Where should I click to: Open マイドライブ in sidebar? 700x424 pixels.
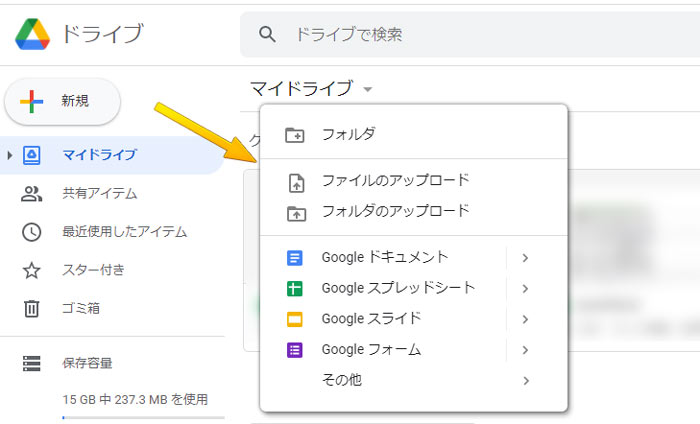pyautogui.click(x=112, y=155)
